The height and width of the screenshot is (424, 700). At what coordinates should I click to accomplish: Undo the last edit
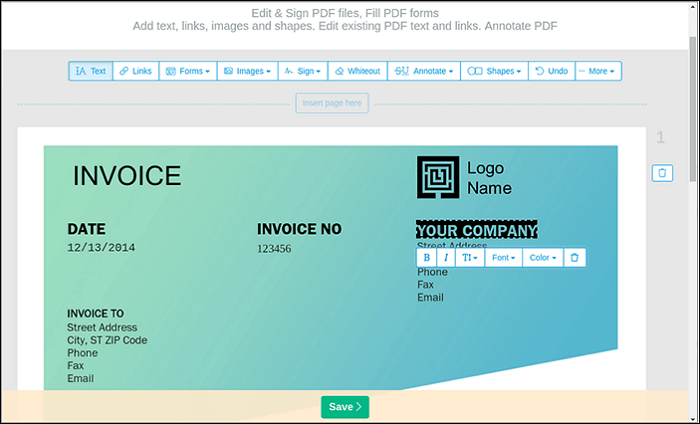pyautogui.click(x=552, y=71)
